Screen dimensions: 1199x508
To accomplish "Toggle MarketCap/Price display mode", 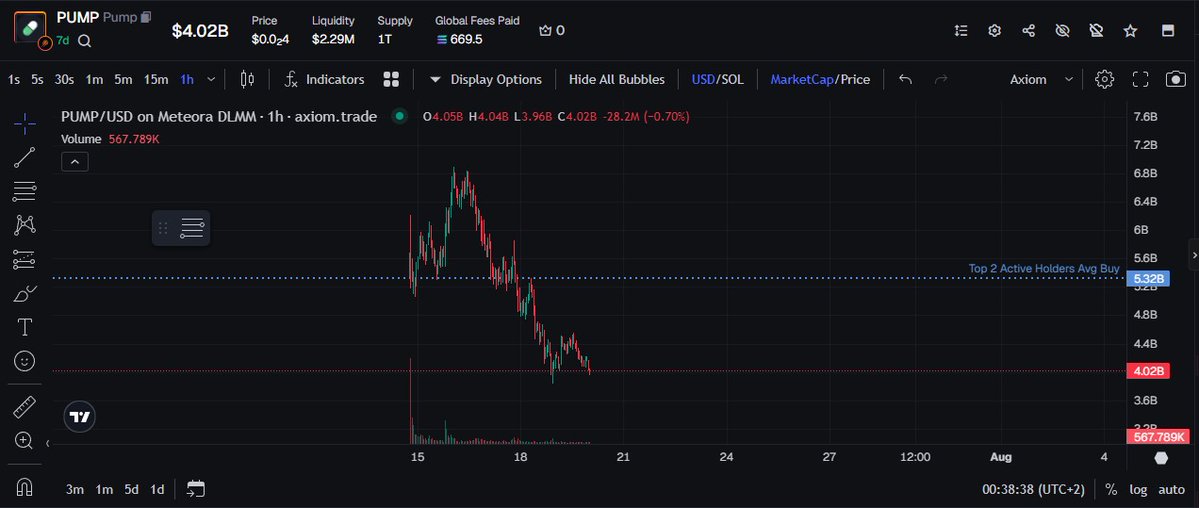I will 820,79.
